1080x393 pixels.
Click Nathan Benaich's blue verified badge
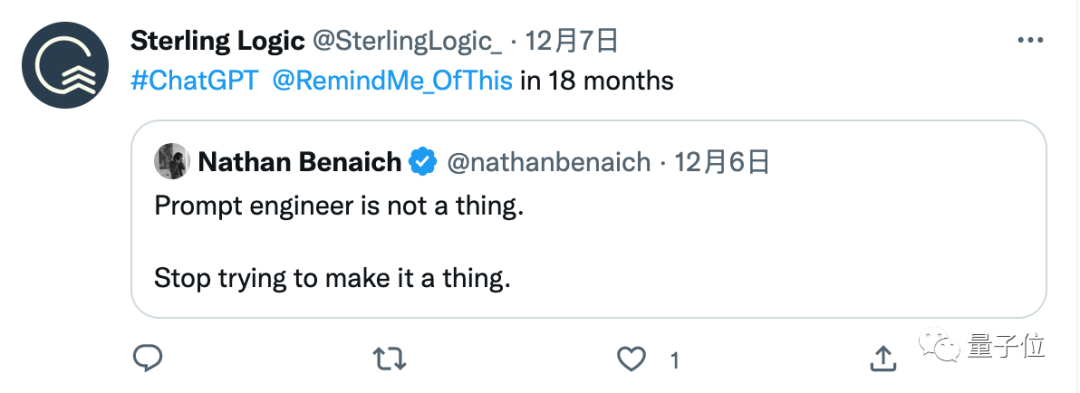tap(422, 163)
